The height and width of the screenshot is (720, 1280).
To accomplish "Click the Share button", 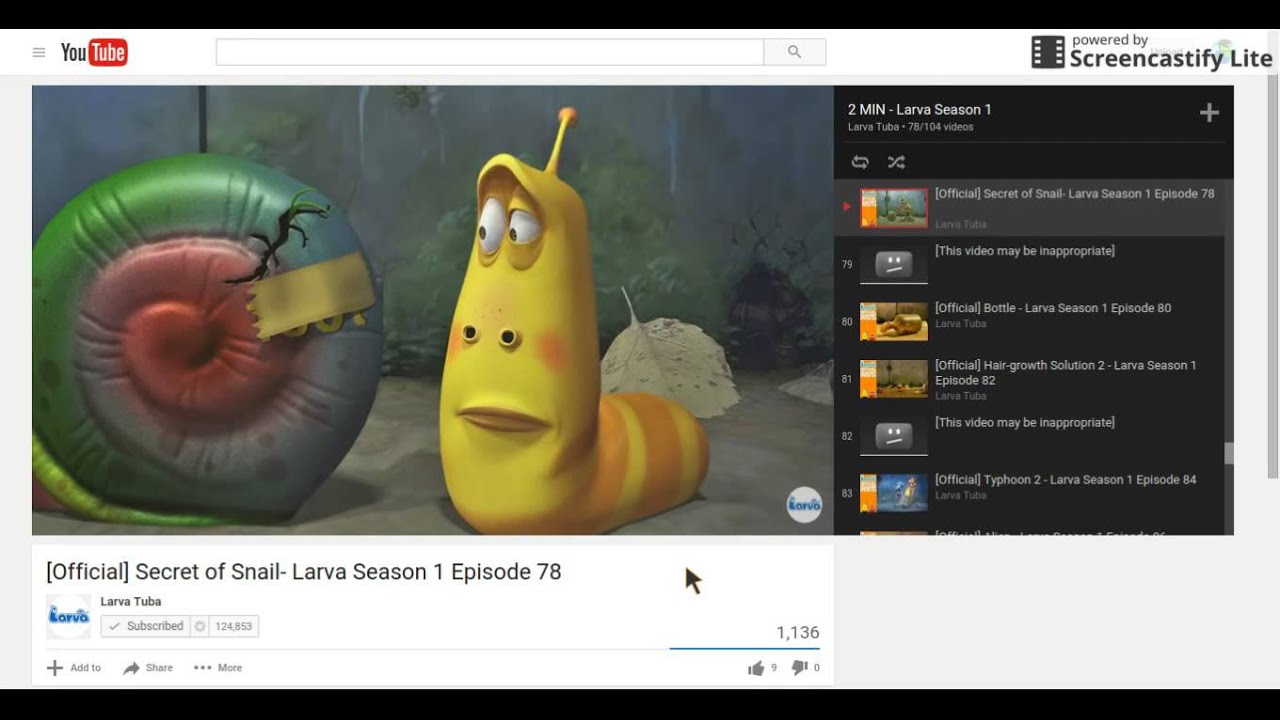I will 148,668.
